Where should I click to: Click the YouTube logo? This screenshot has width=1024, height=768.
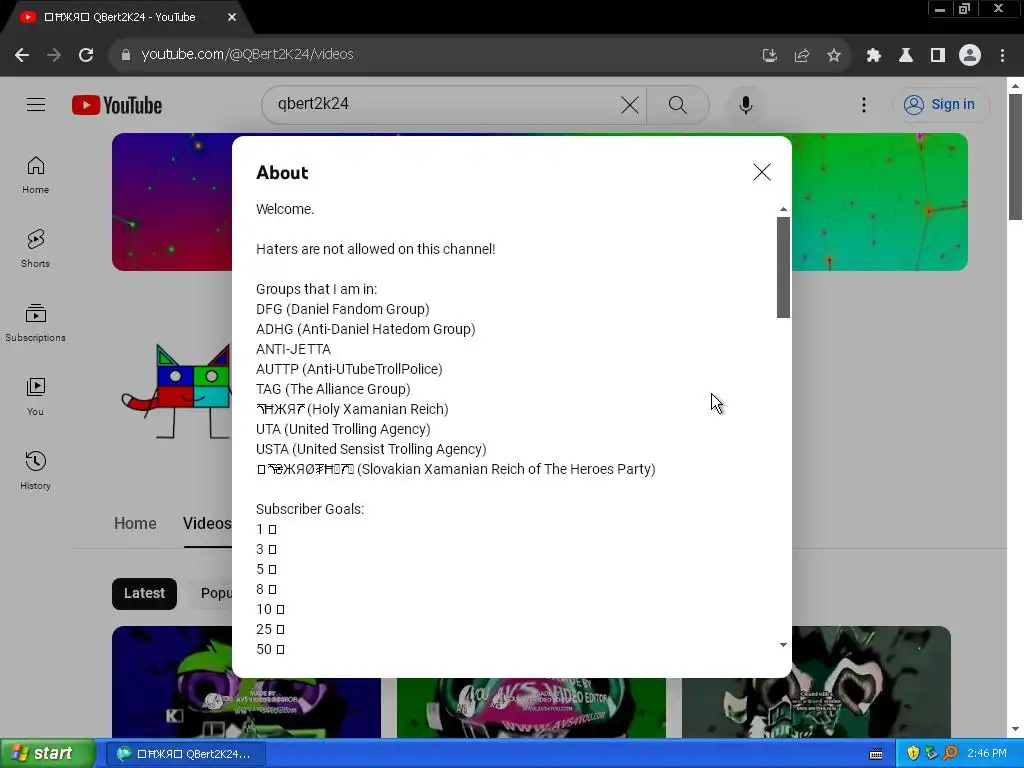(x=117, y=105)
